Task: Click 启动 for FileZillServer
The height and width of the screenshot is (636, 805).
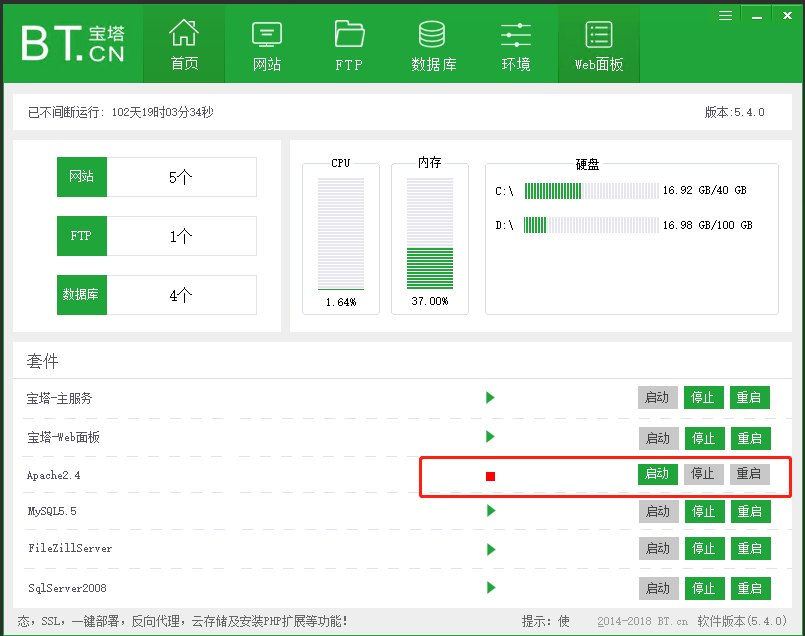Action: click(x=659, y=548)
